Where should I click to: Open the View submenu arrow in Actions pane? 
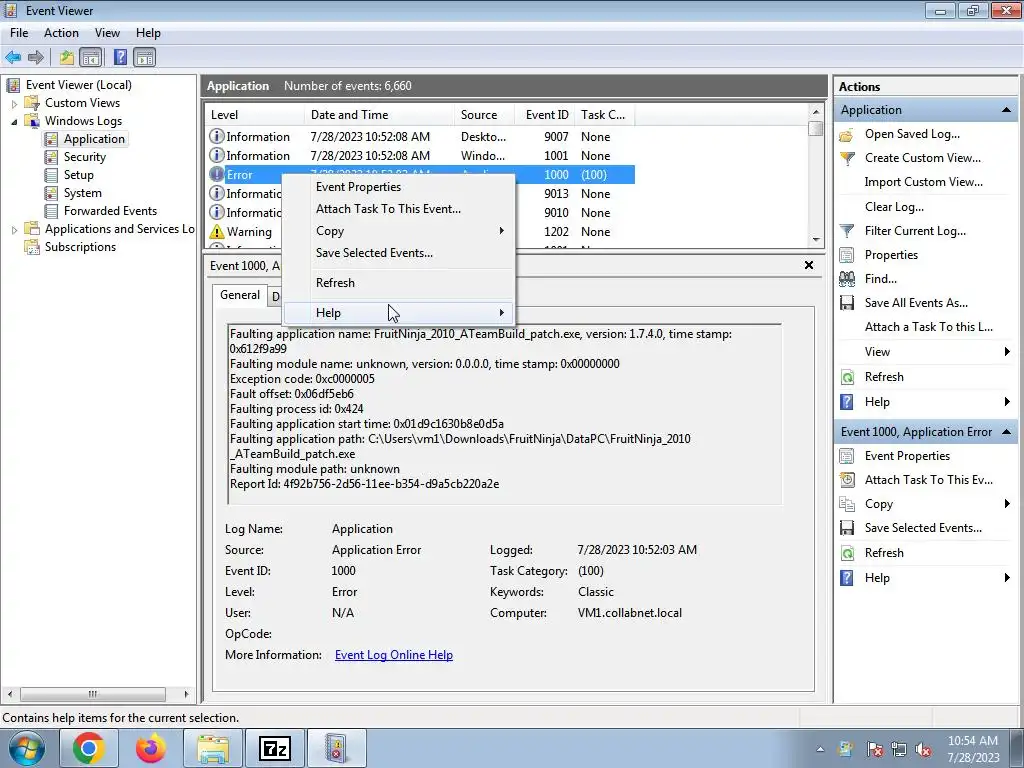tap(1007, 352)
